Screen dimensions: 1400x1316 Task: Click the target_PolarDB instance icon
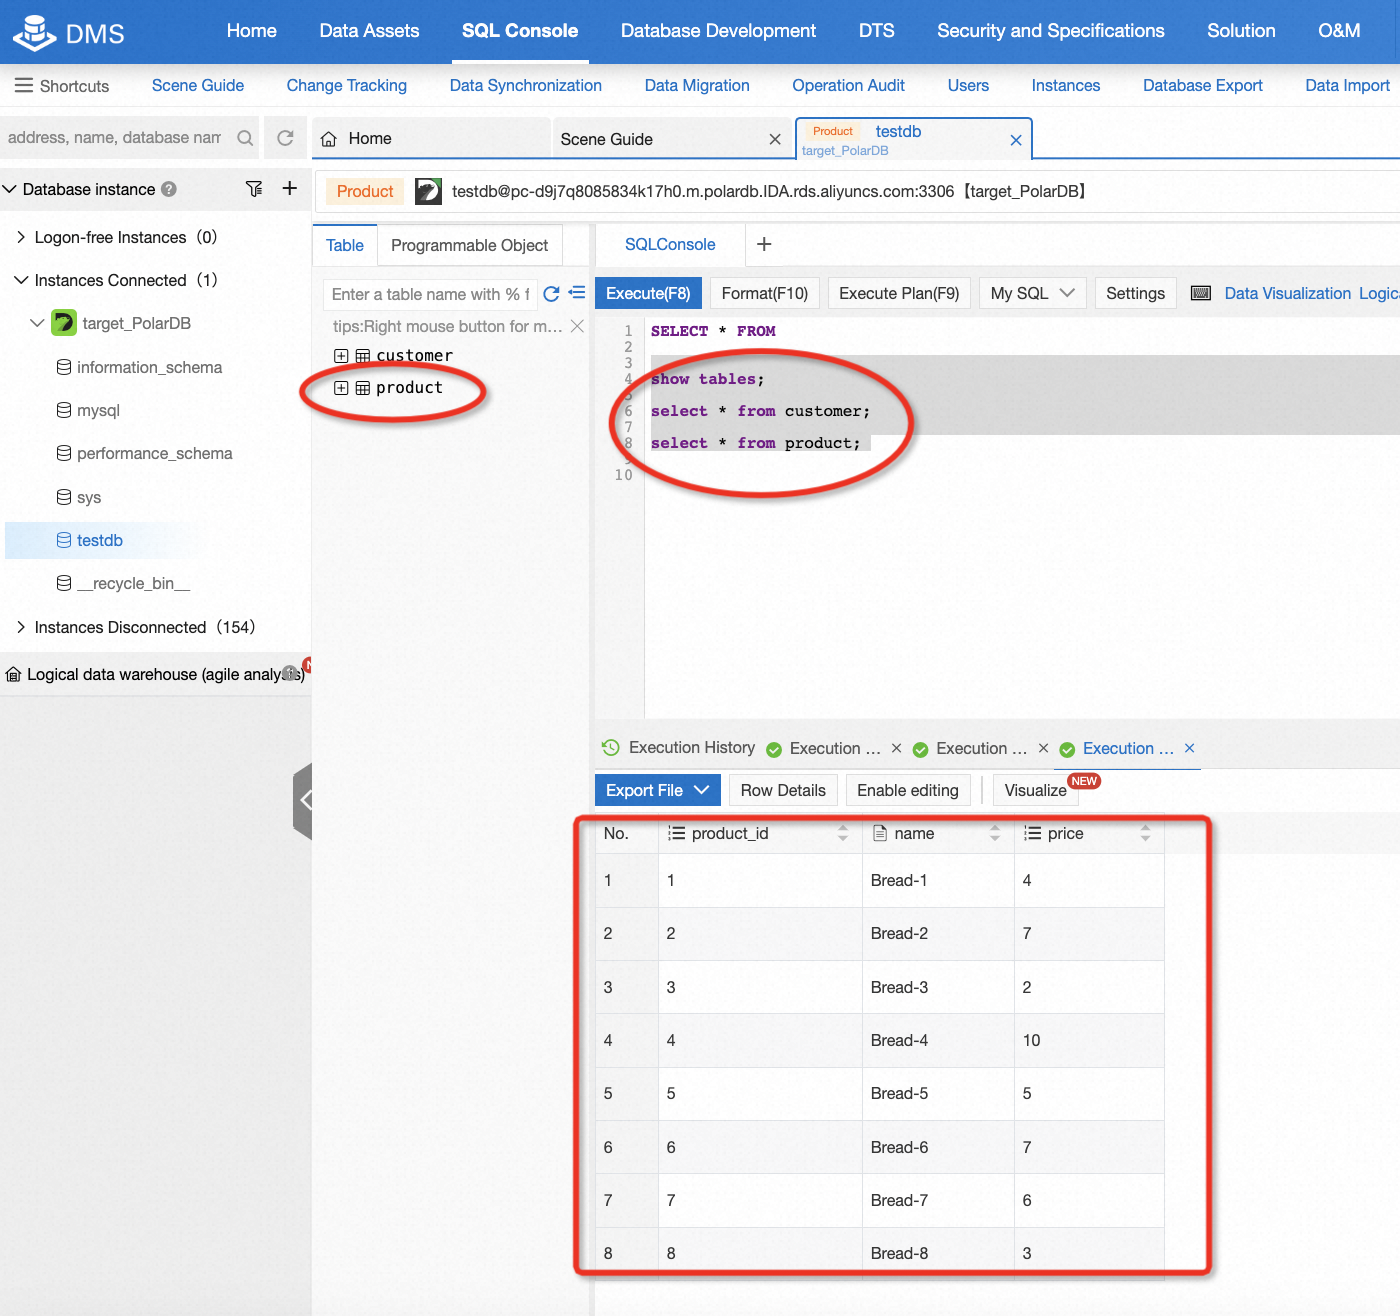tap(64, 323)
